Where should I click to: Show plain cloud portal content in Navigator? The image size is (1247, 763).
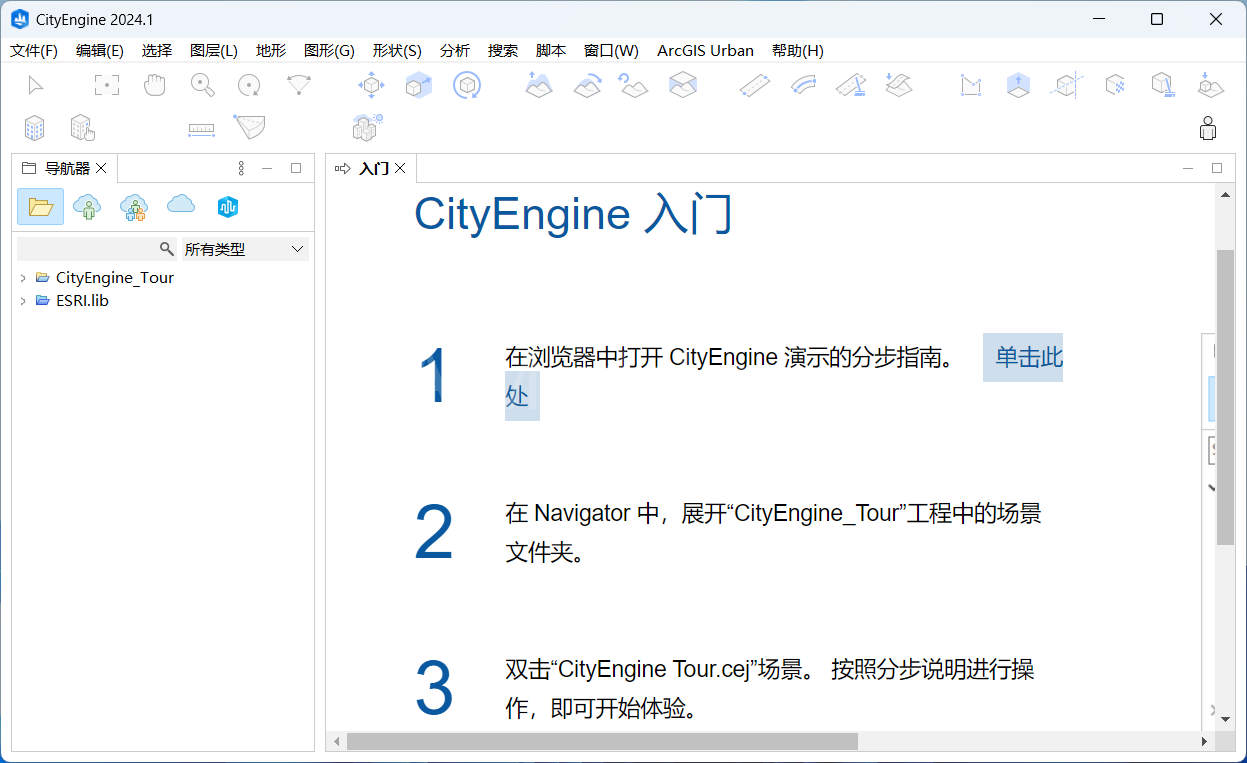[181, 205]
